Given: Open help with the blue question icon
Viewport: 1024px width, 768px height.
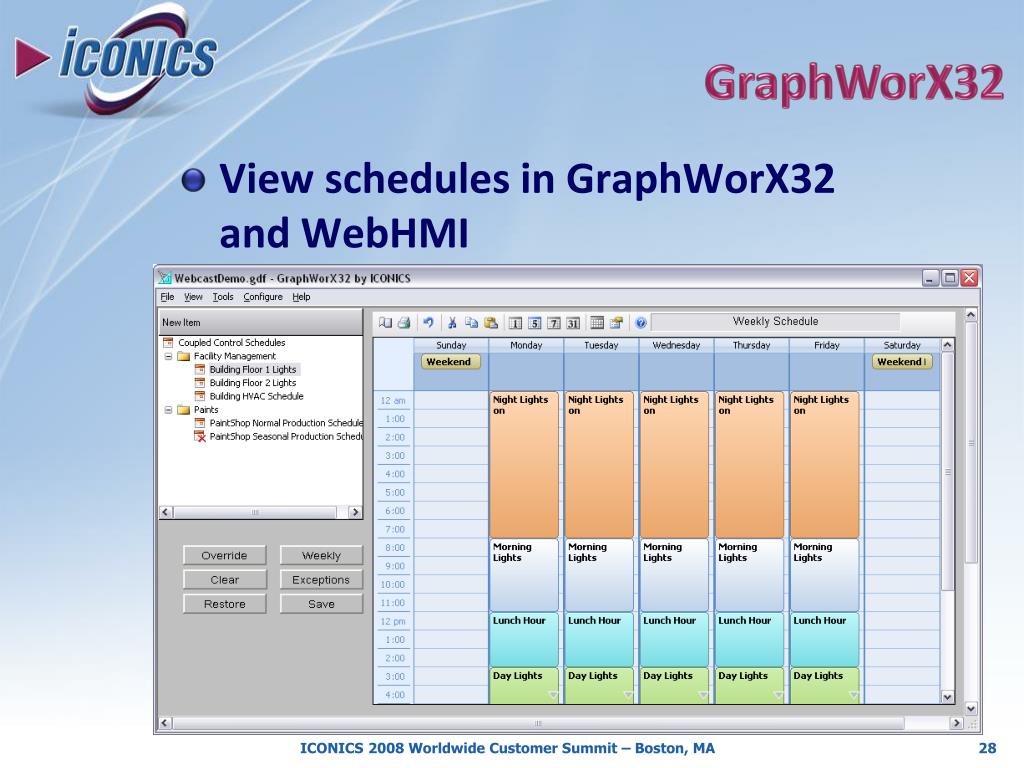Looking at the screenshot, I should [641, 323].
